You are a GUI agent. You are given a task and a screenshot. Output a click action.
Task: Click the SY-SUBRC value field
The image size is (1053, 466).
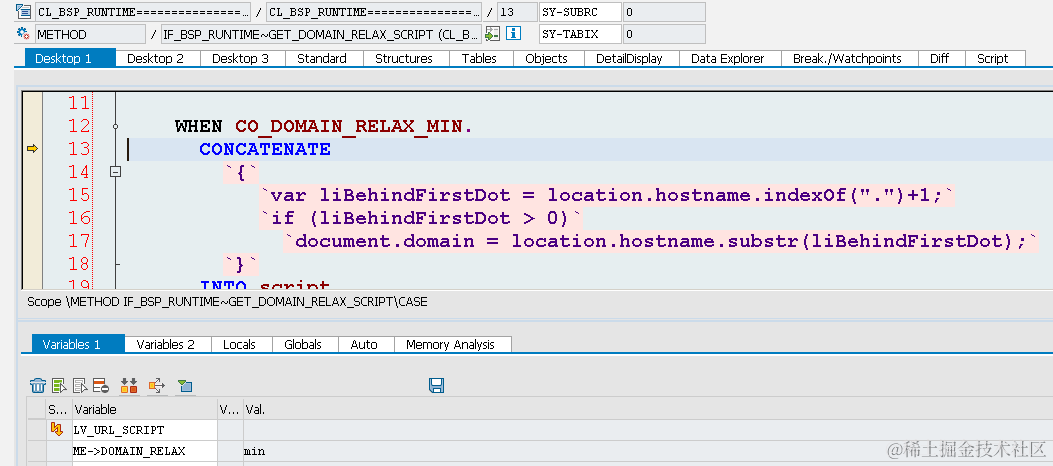(664, 11)
